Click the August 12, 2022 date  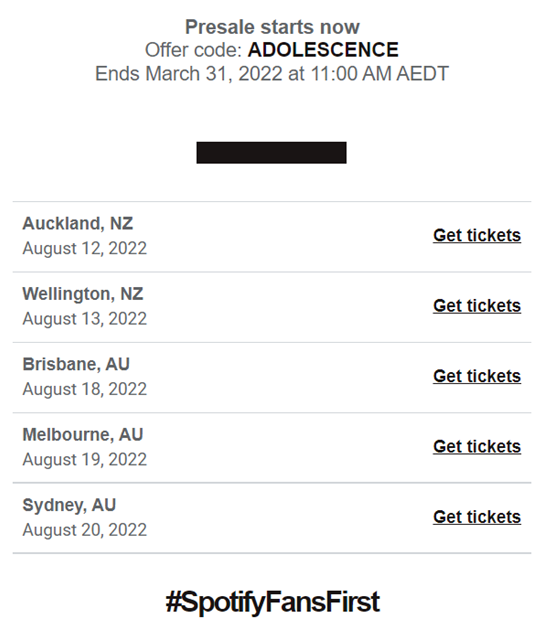tap(84, 248)
